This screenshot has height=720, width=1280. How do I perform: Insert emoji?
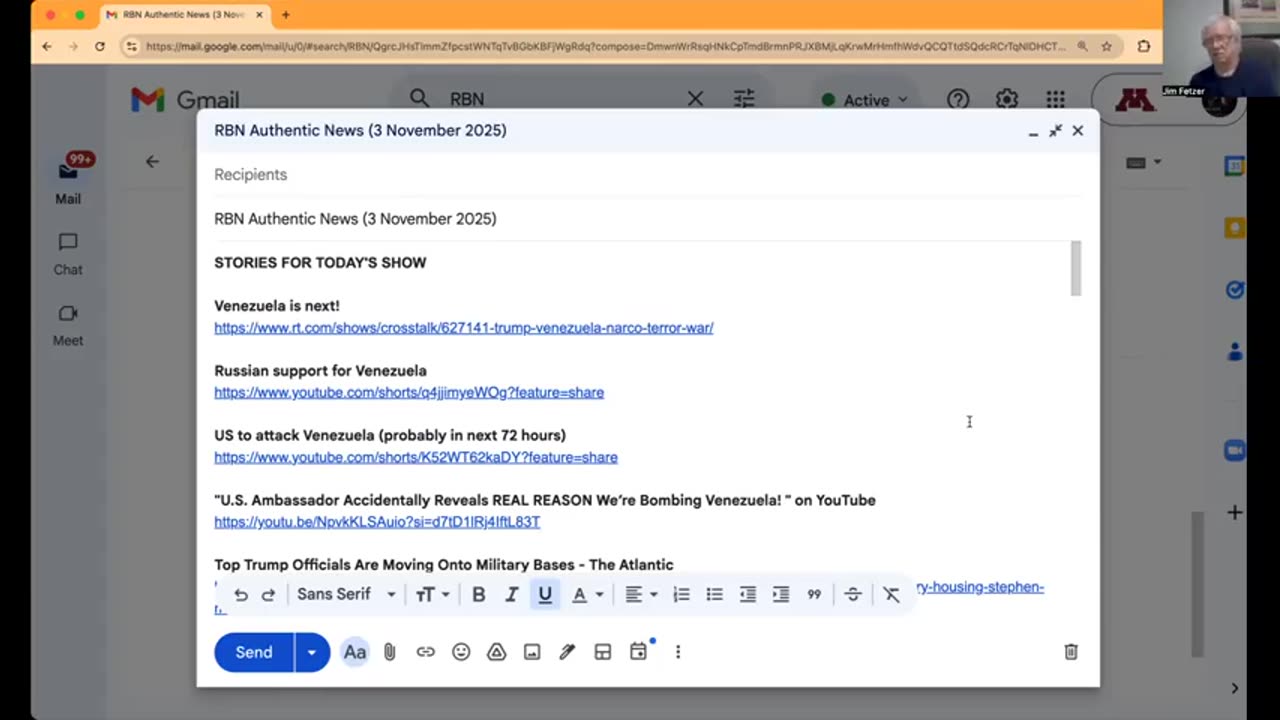tap(461, 652)
